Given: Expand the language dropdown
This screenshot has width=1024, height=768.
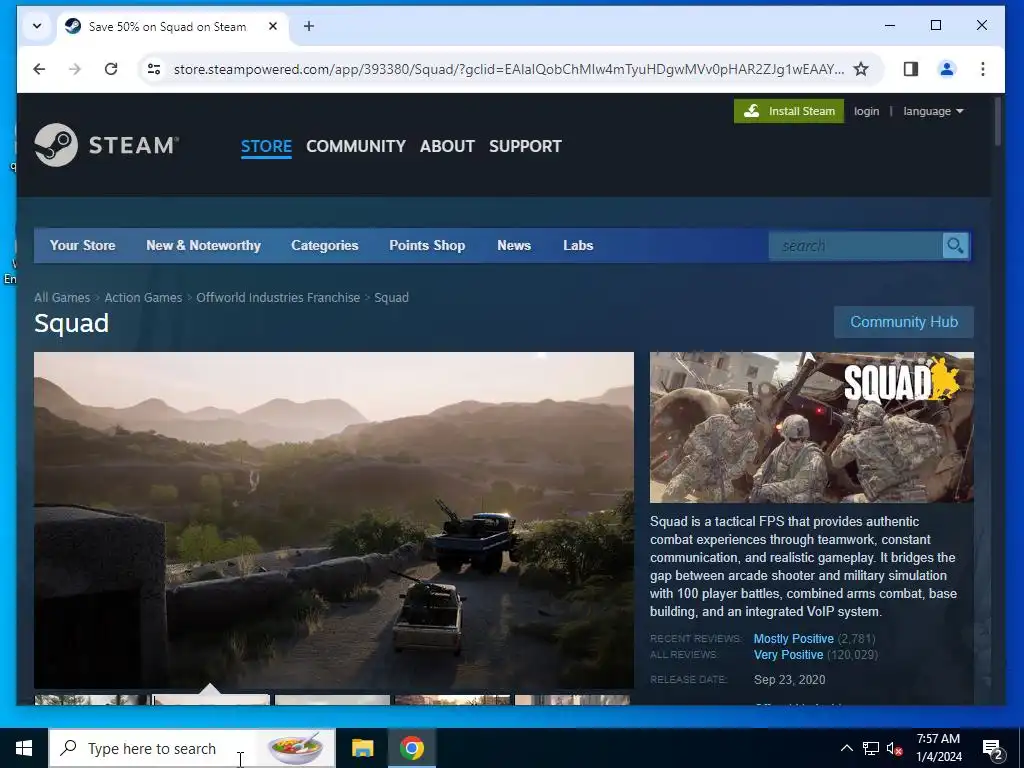Looking at the screenshot, I should pos(933,111).
